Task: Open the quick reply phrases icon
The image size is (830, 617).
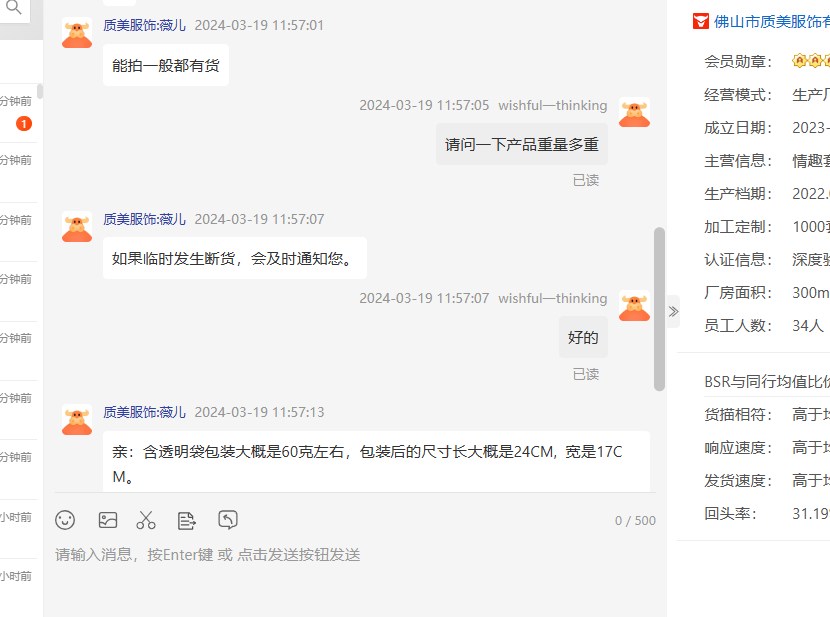Action: [186, 521]
